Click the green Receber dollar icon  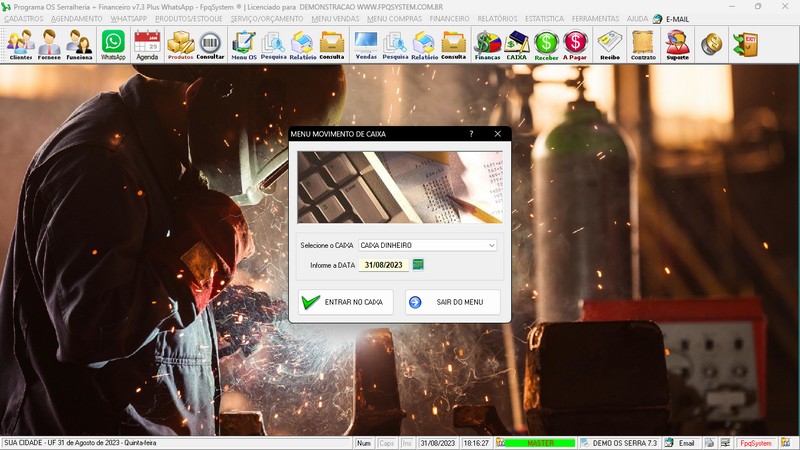point(546,45)
